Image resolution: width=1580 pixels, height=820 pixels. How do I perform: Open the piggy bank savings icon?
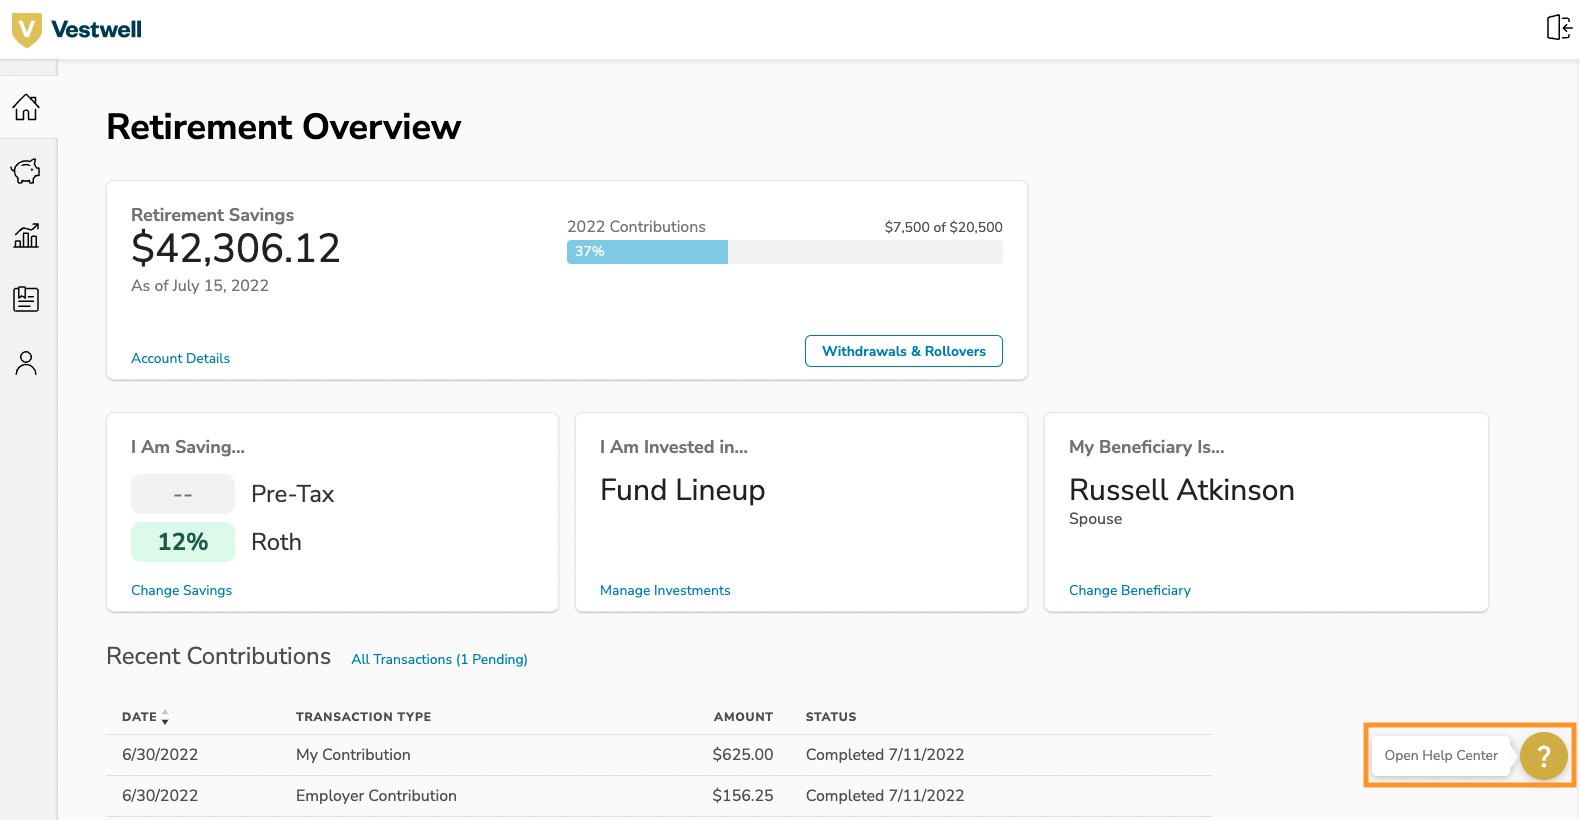[26, 171]
